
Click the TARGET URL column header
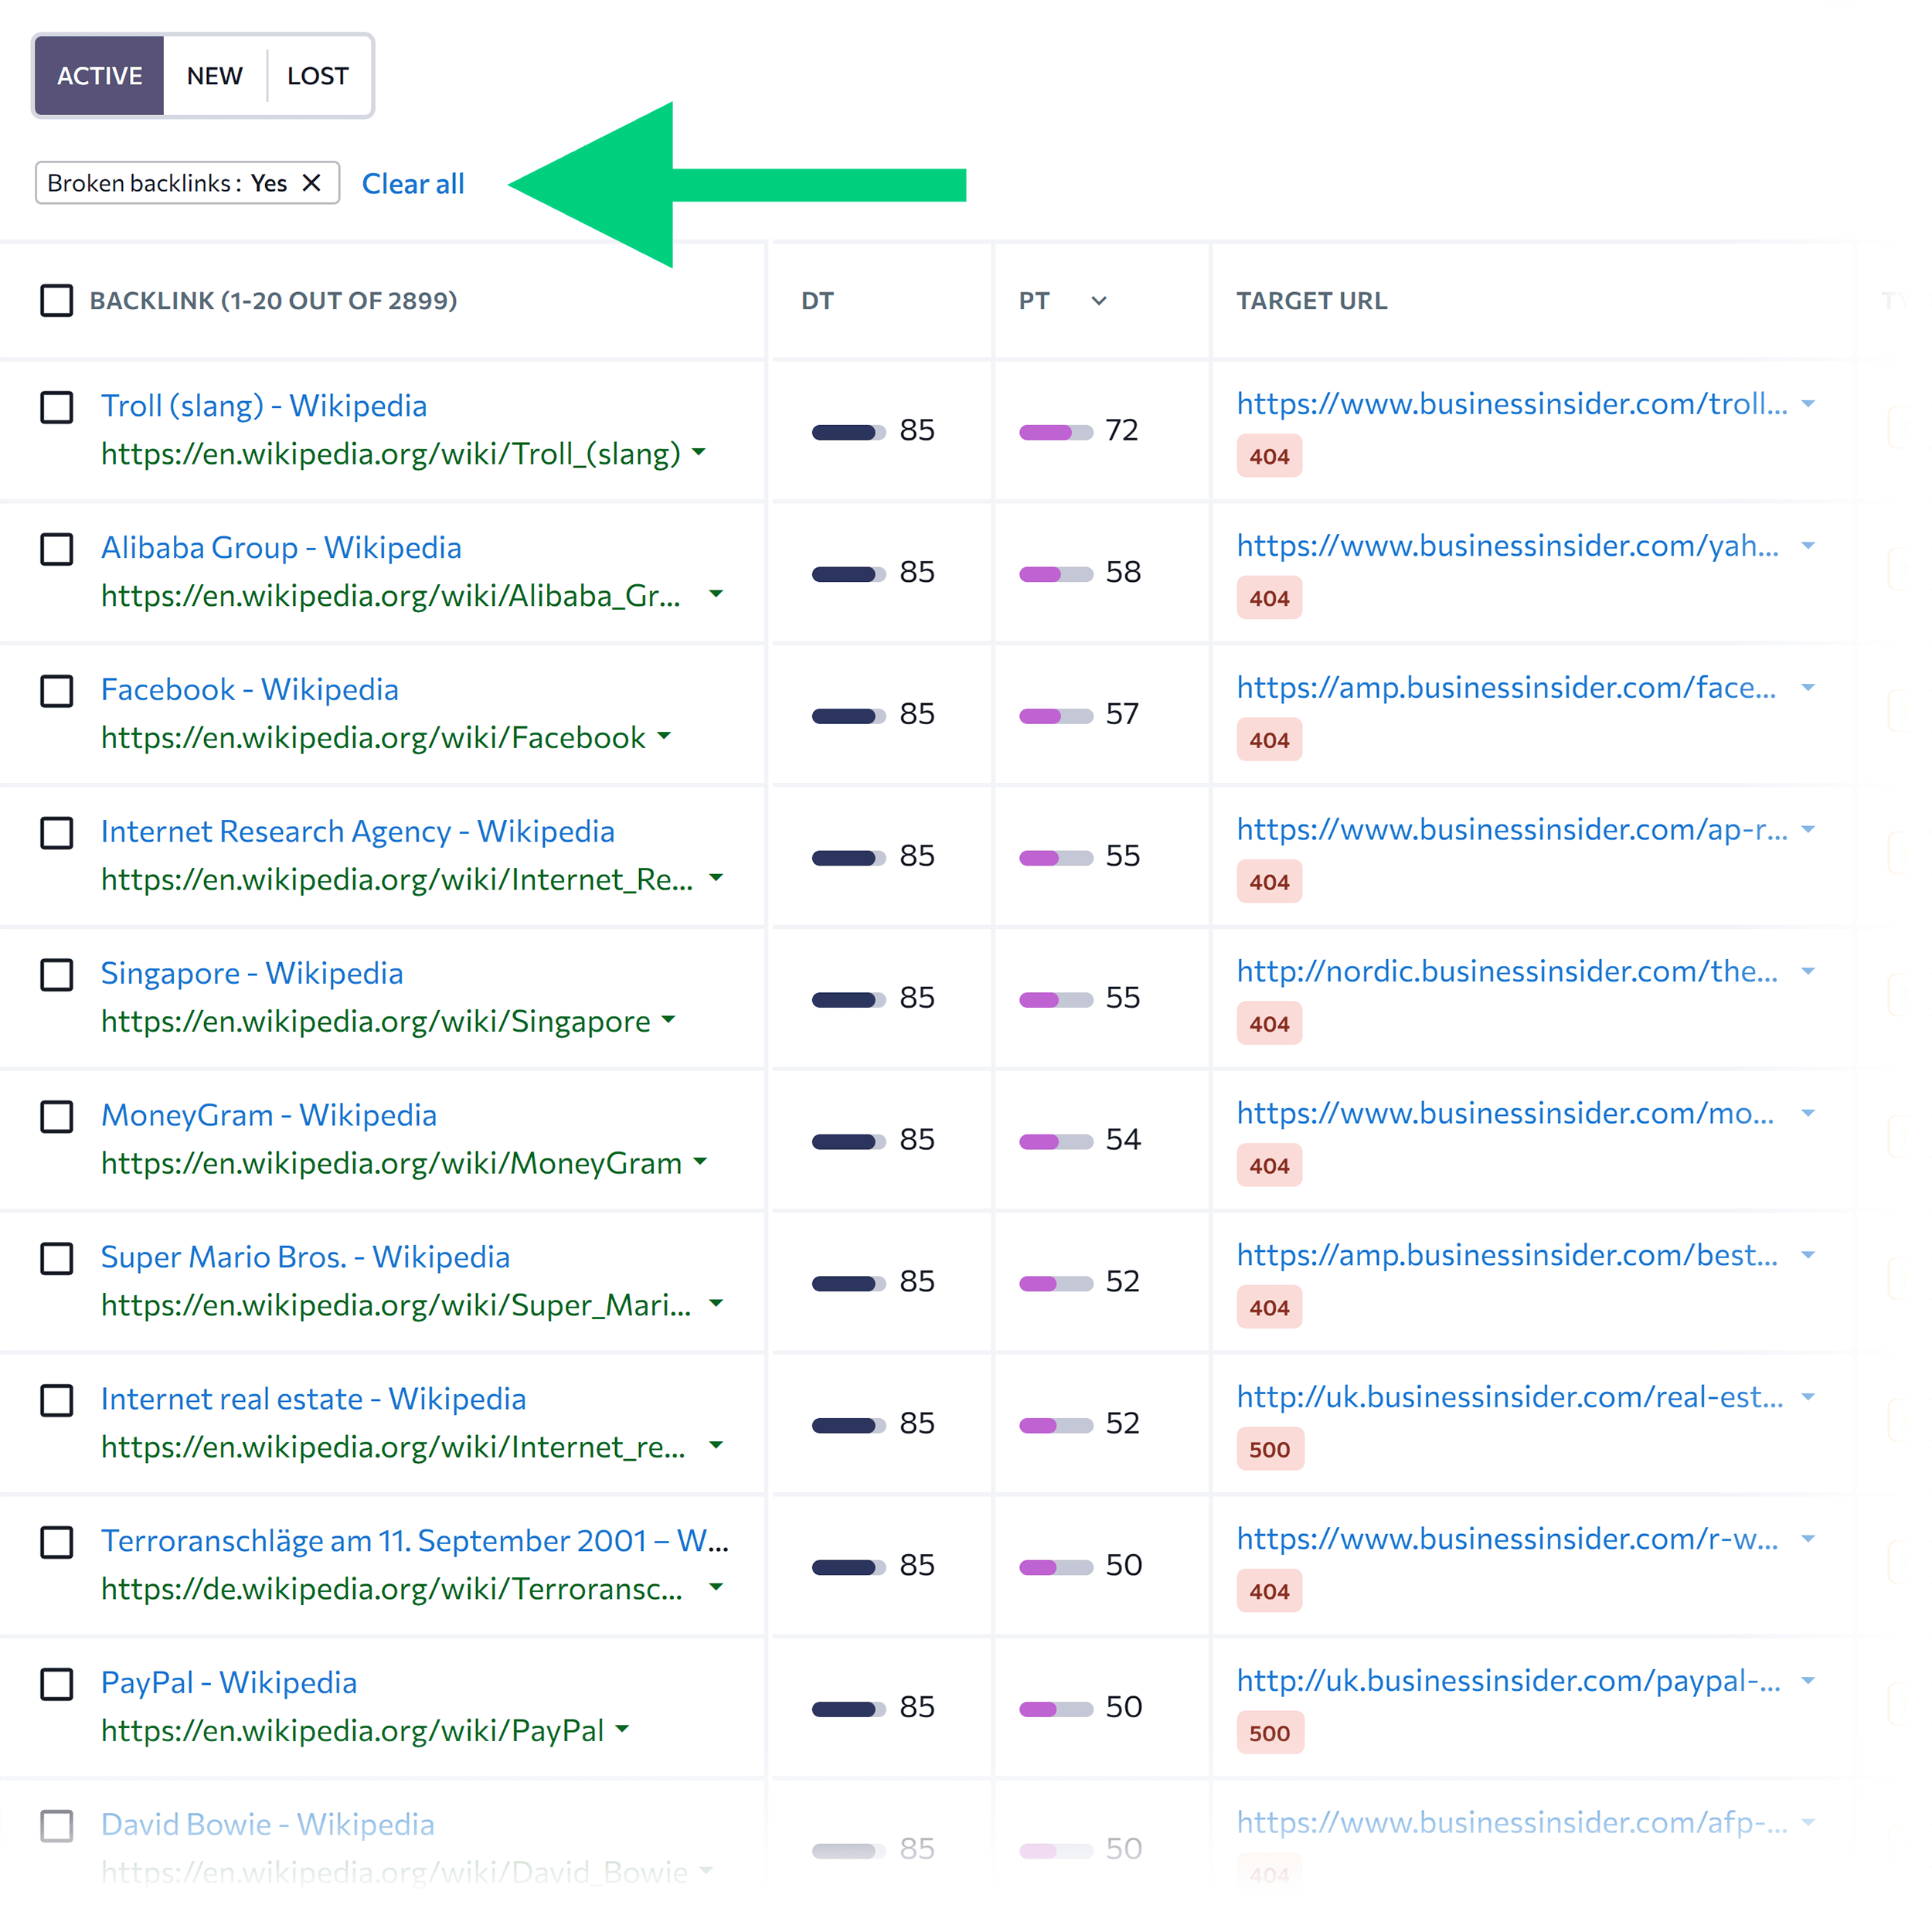click(1311, 301)
